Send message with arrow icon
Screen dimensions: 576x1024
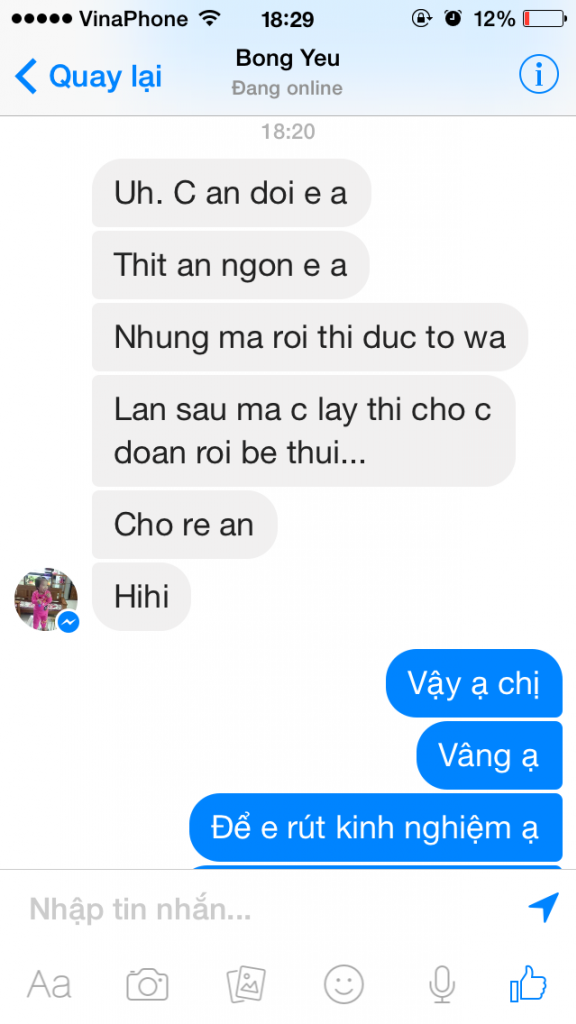point(543,907)
